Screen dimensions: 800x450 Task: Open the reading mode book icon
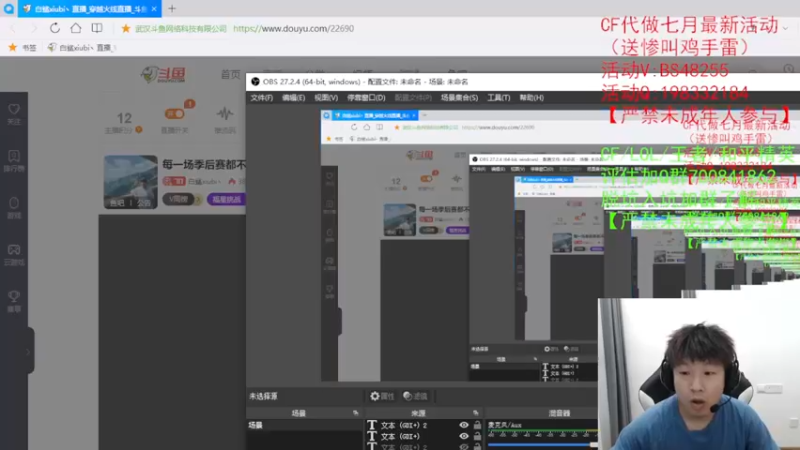97,28
